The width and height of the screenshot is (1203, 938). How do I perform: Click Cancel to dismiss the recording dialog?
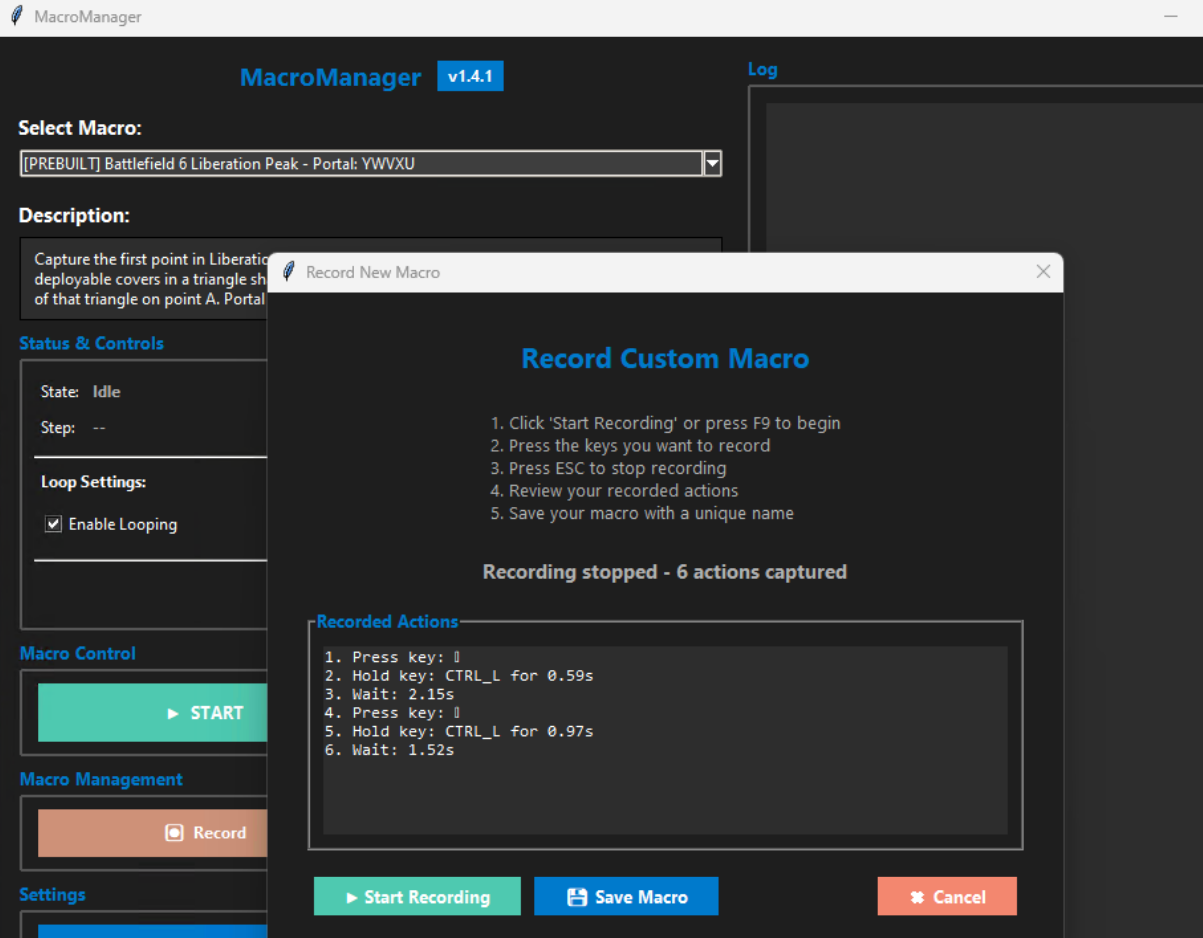click(946, 895)
